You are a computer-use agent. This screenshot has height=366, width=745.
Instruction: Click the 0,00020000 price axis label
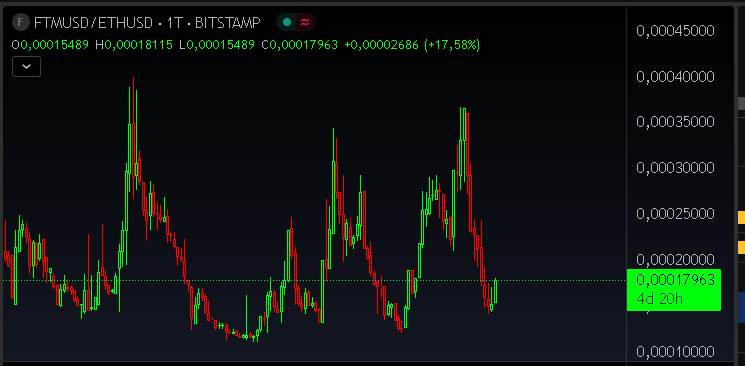[675, 260]
